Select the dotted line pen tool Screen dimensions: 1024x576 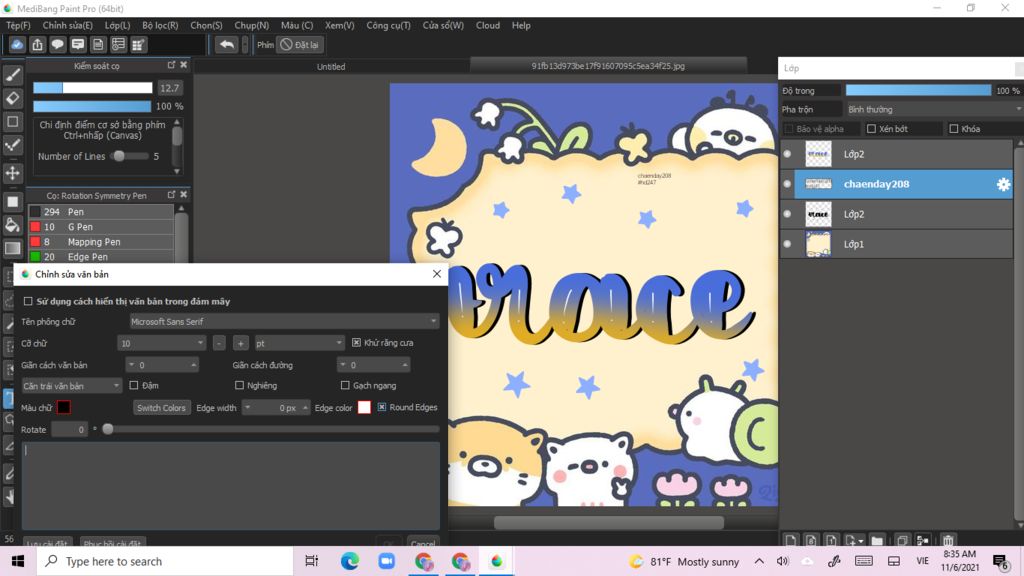coord(12,145)
